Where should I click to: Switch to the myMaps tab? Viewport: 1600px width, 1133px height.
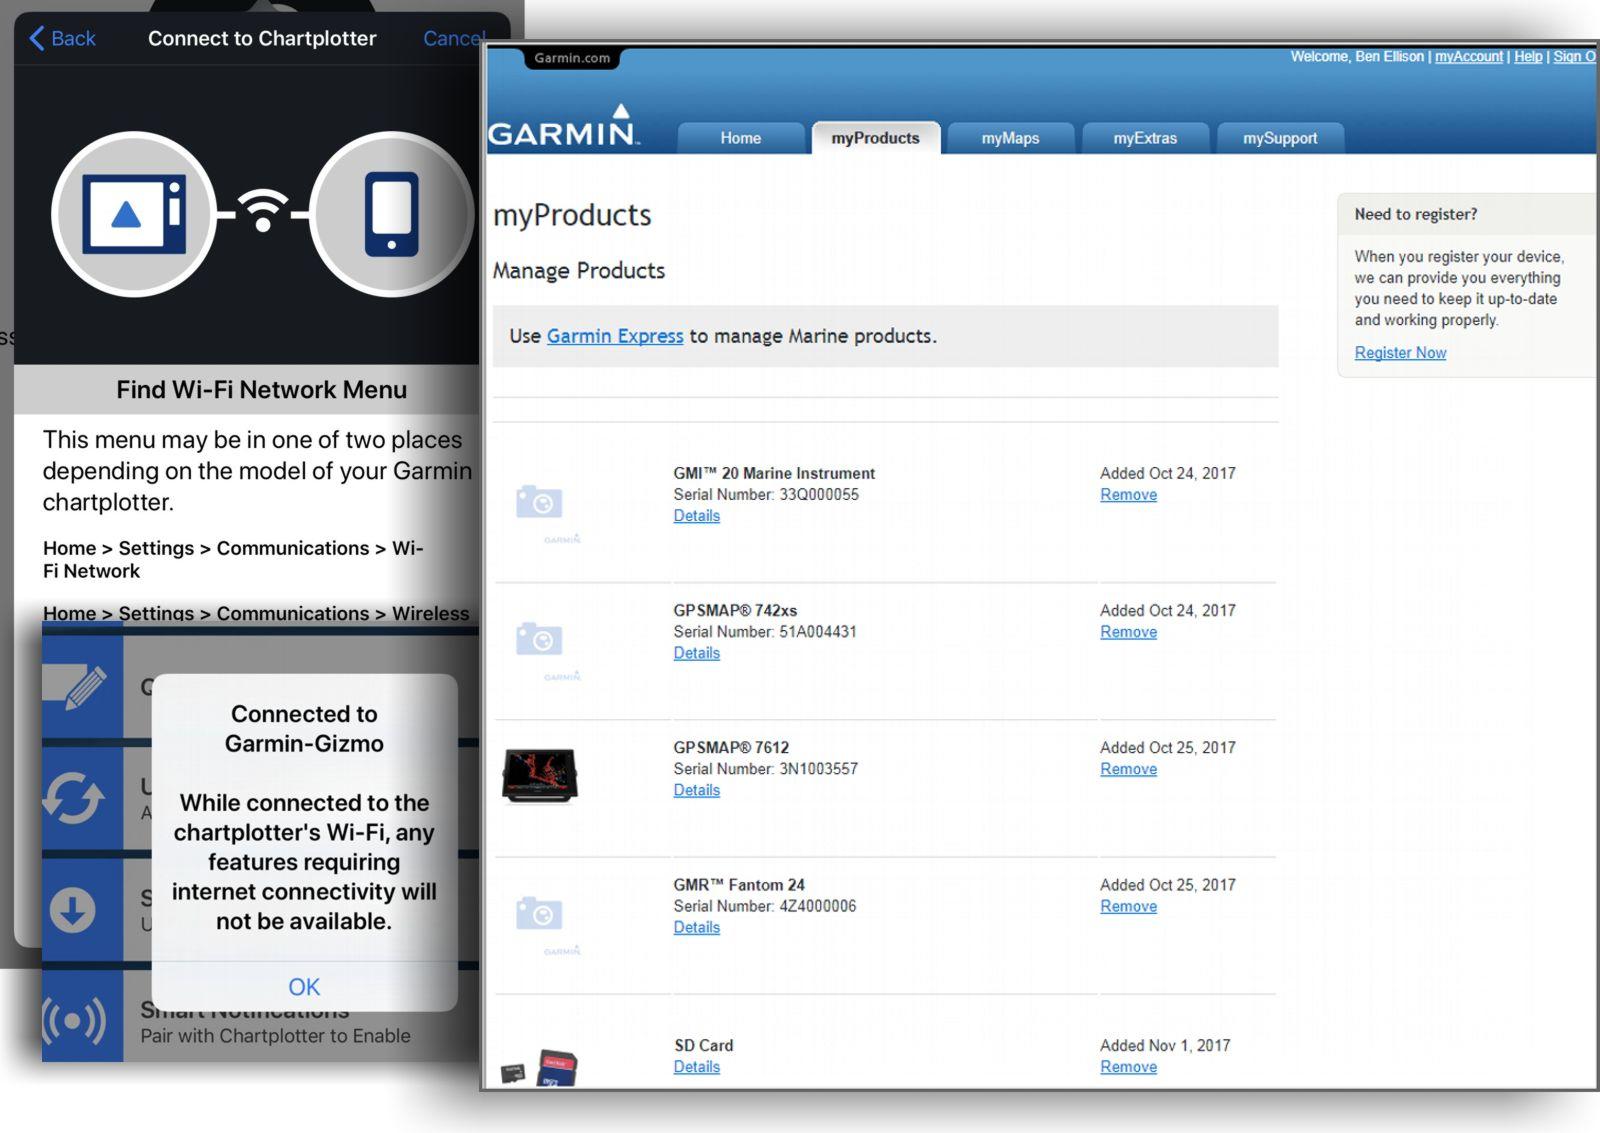pos(1010,138)
